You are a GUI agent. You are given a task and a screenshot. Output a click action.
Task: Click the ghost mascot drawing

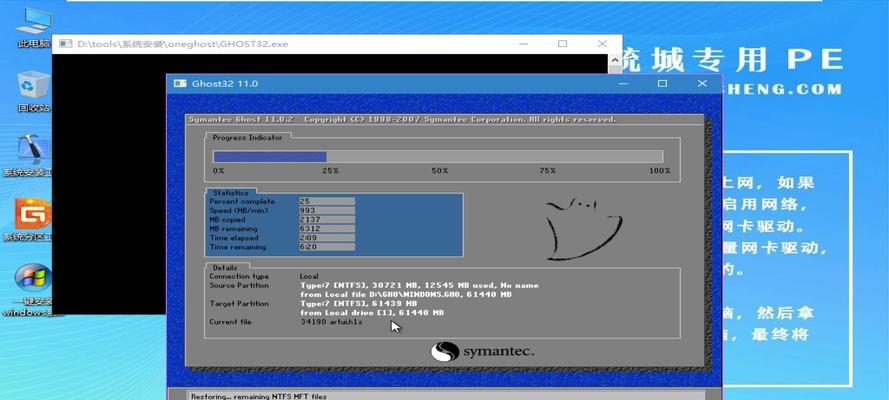583,228
